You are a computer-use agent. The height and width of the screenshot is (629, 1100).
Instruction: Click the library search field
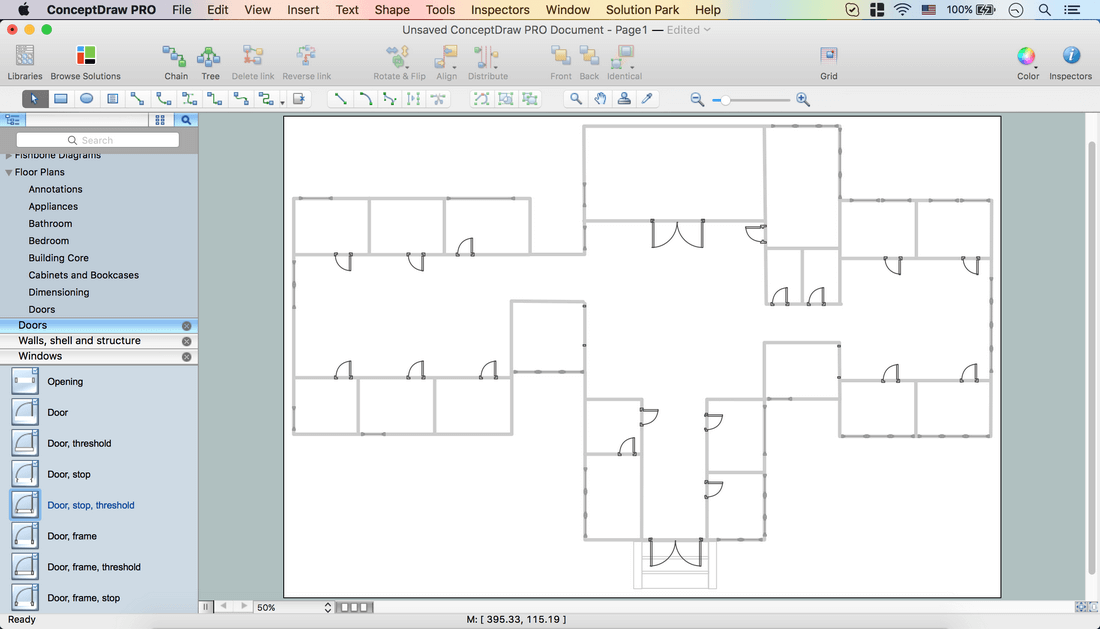click(x=98, y=140)
